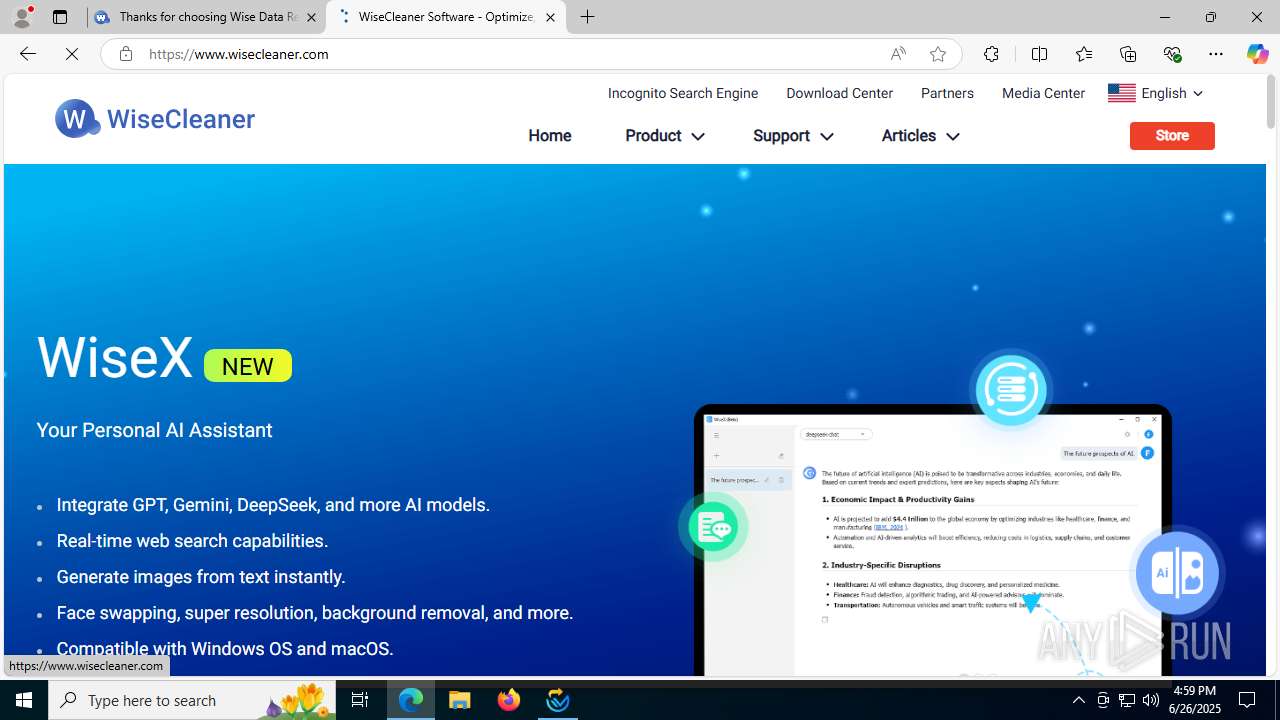Open a new tab with plus

pos(588,17)
